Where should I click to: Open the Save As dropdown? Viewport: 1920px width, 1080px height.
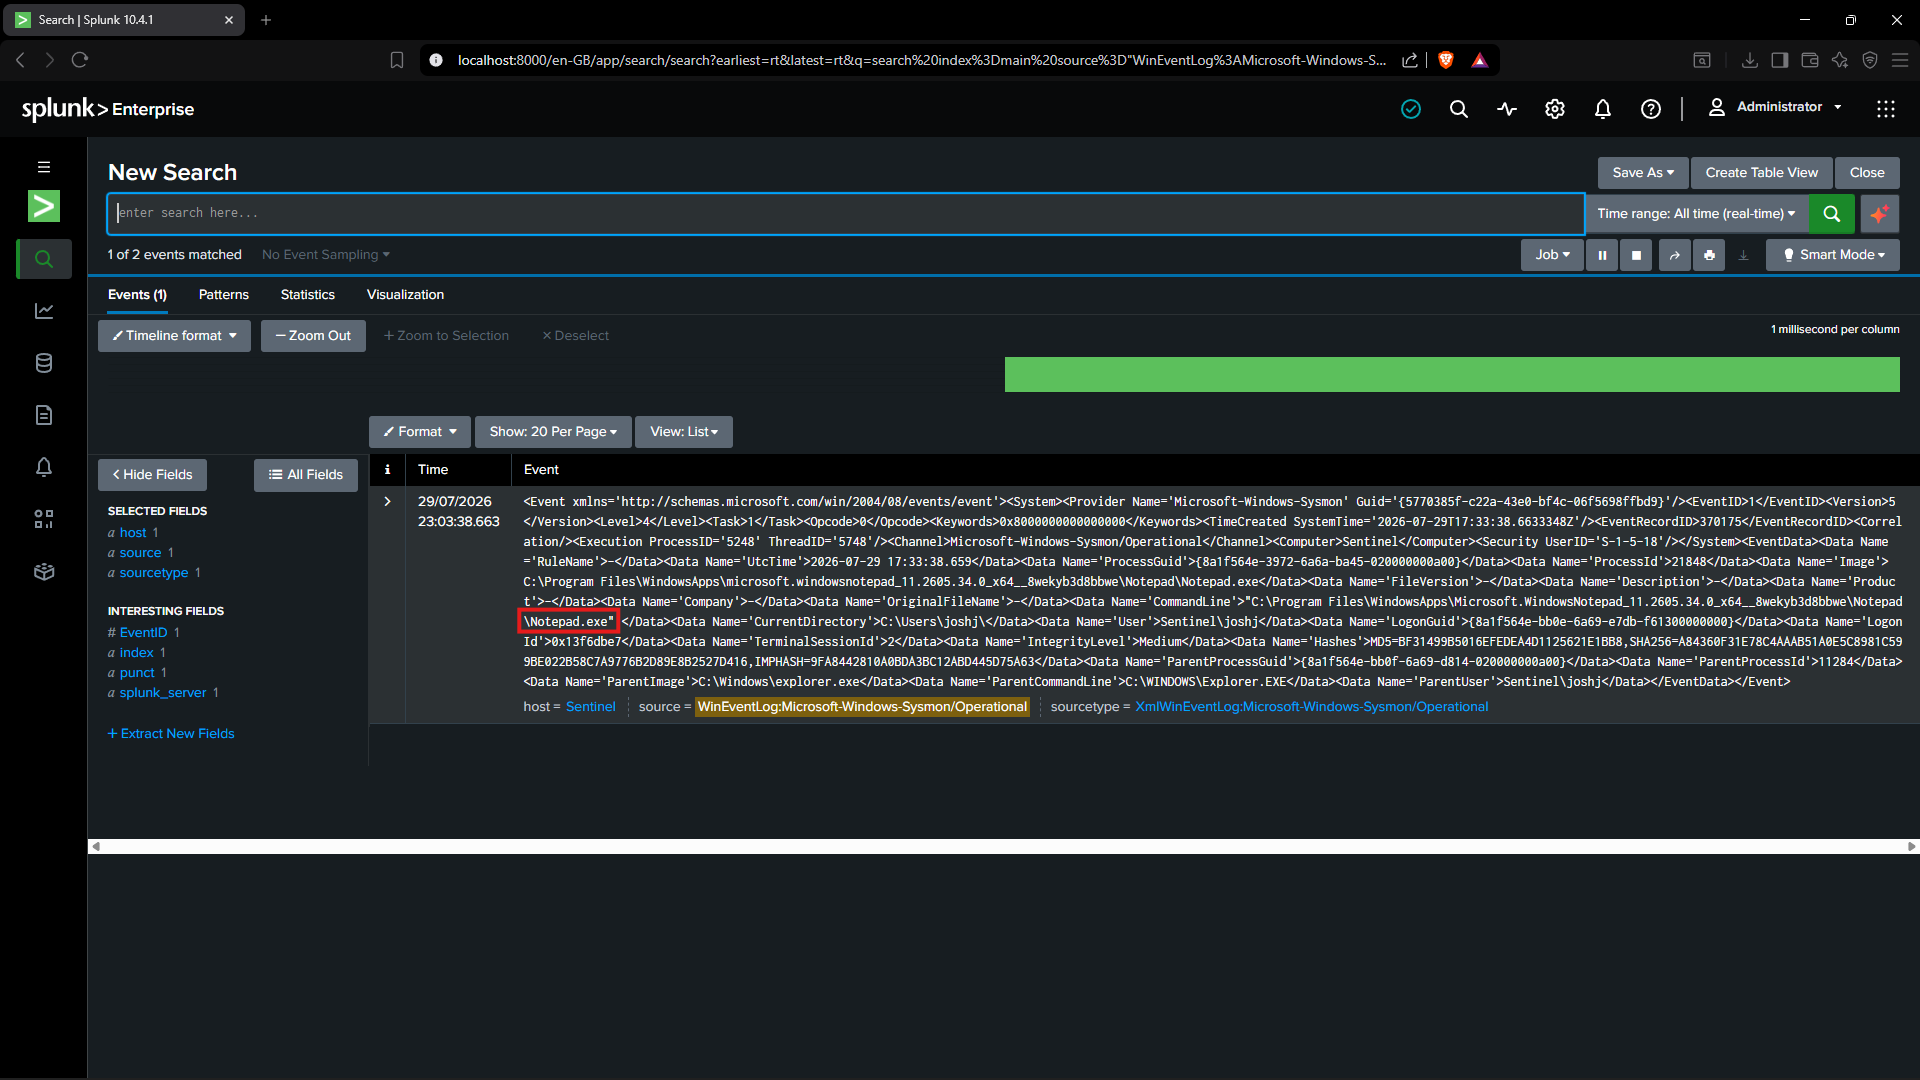click(x=1642, y=172)
